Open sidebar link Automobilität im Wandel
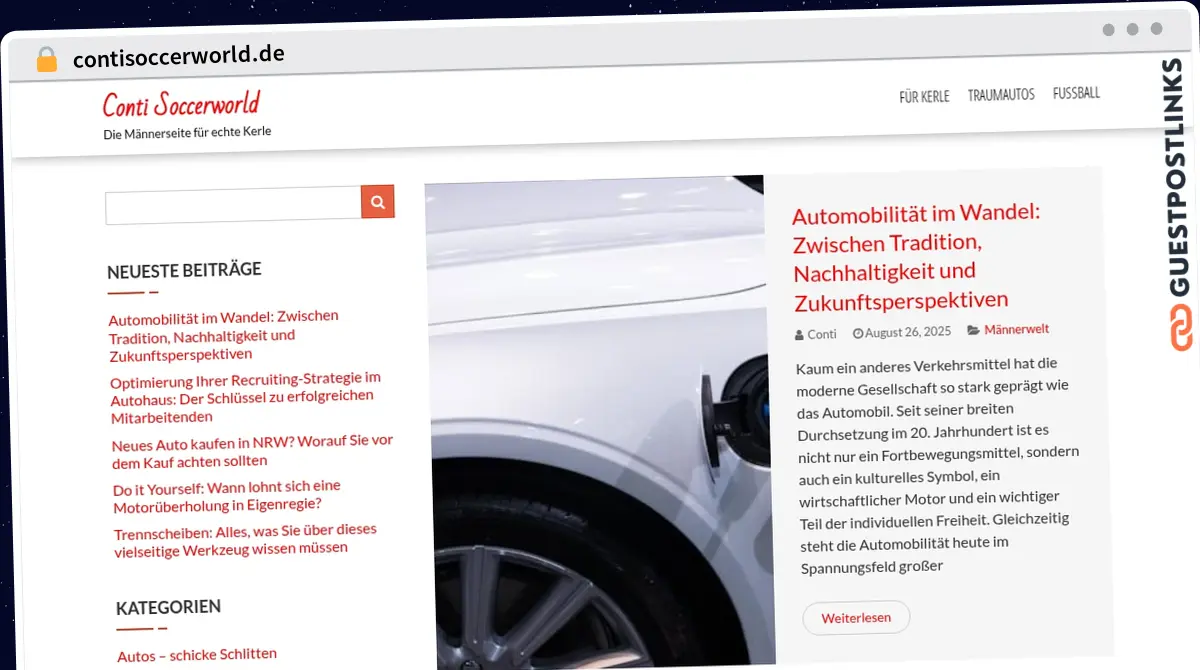The height and width of the screenshot is (670, 1200). (x=224, y=335)
